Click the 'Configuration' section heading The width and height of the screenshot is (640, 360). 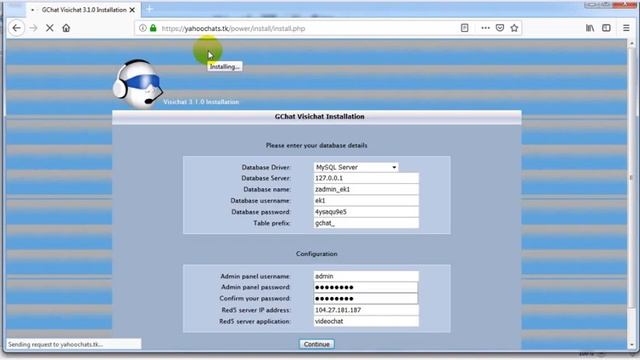[317, 254]
